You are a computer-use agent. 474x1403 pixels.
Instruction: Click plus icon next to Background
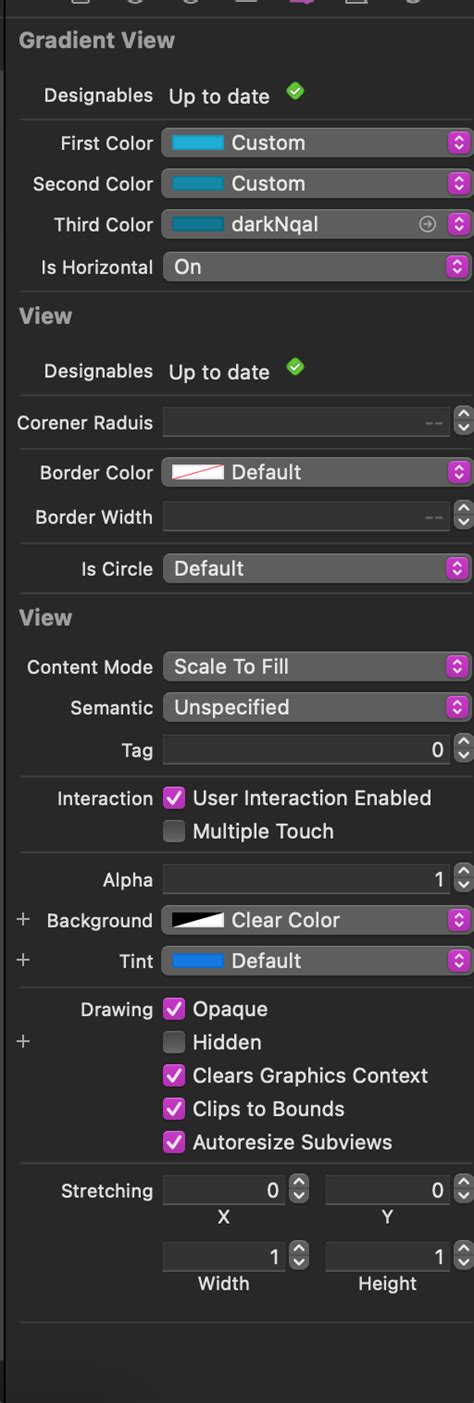coord(24,920)
